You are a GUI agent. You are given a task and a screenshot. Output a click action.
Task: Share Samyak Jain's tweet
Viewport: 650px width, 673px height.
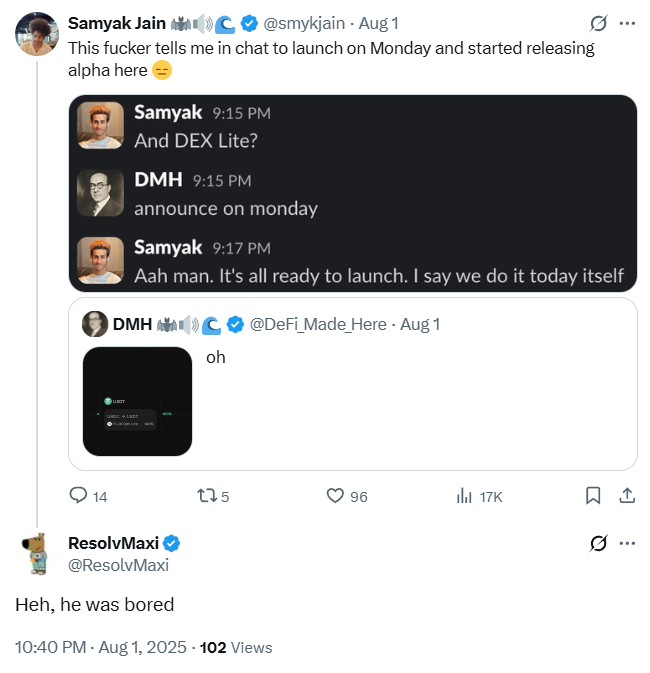(627, 495)
